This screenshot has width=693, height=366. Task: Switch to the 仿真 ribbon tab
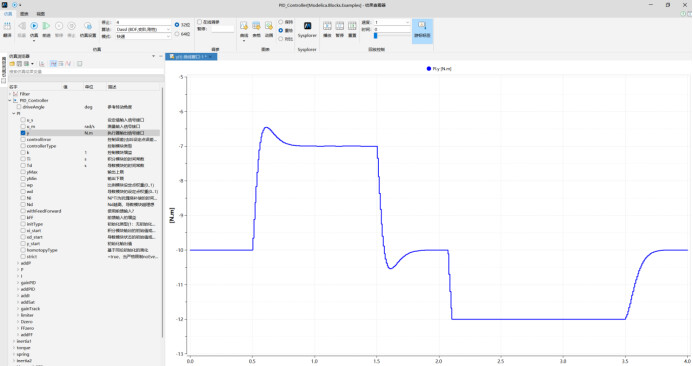coord(8,14)
